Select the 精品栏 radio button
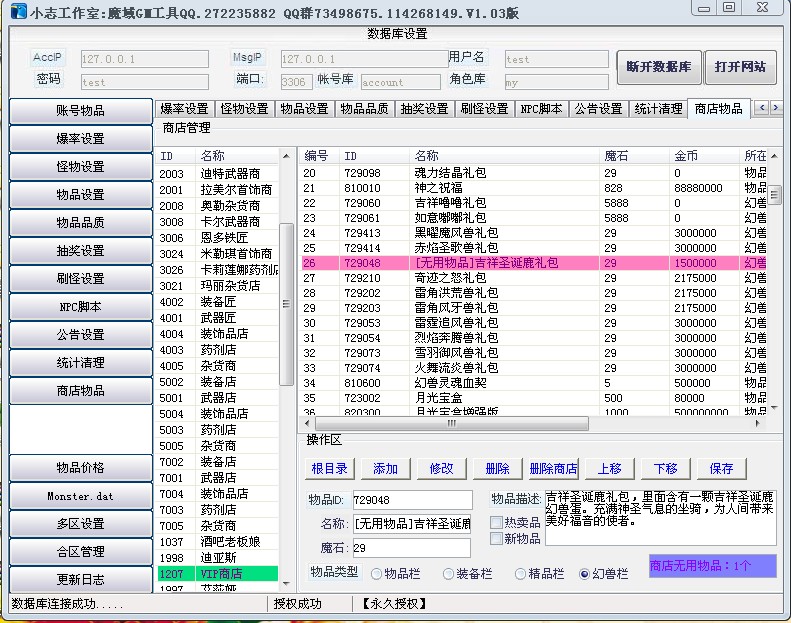Image resolution: width=791 pixels, height=623 pixels. pyautogui.click(x=520, y=574)
